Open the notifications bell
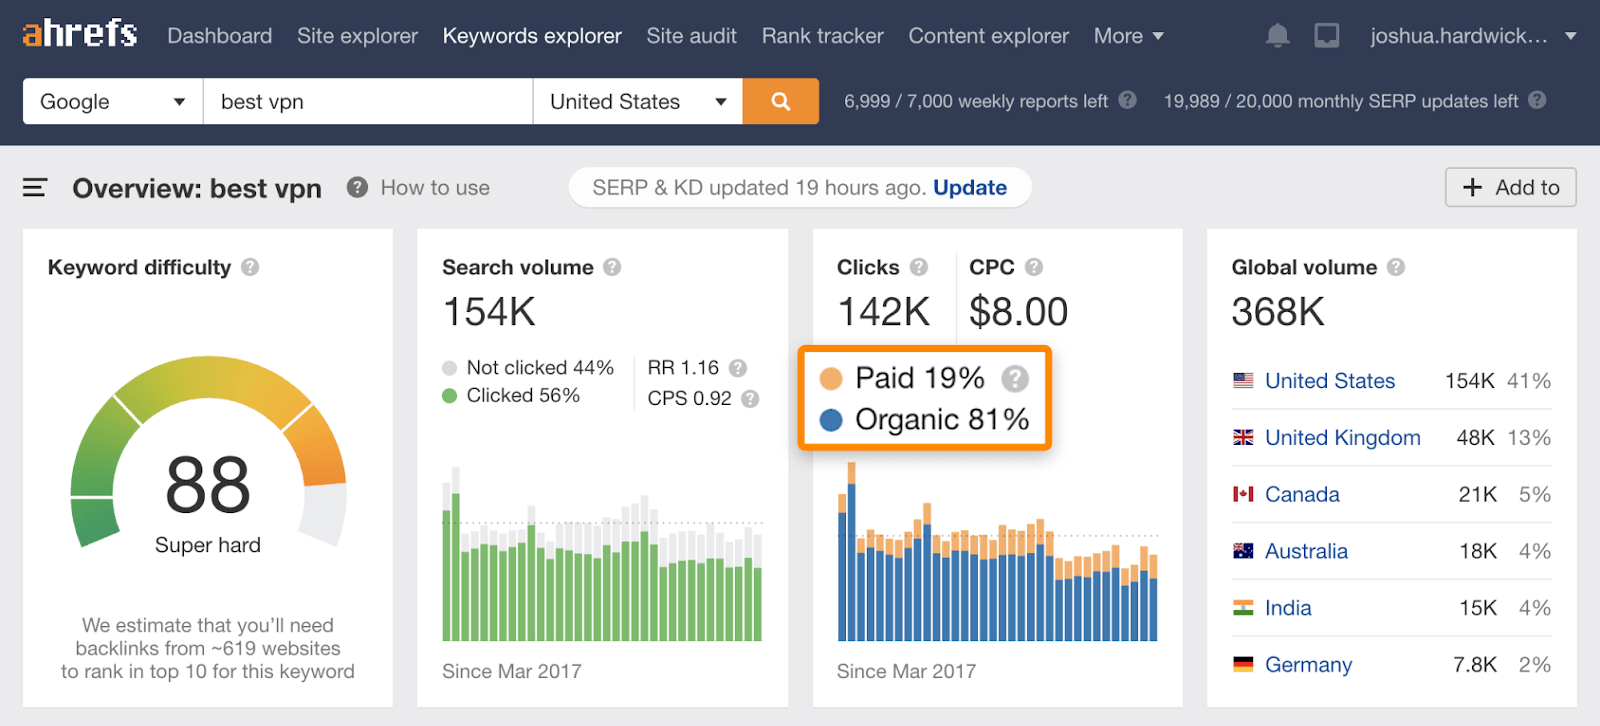The height and width of the screenshot is (726, 1600). coord(1277,36)
